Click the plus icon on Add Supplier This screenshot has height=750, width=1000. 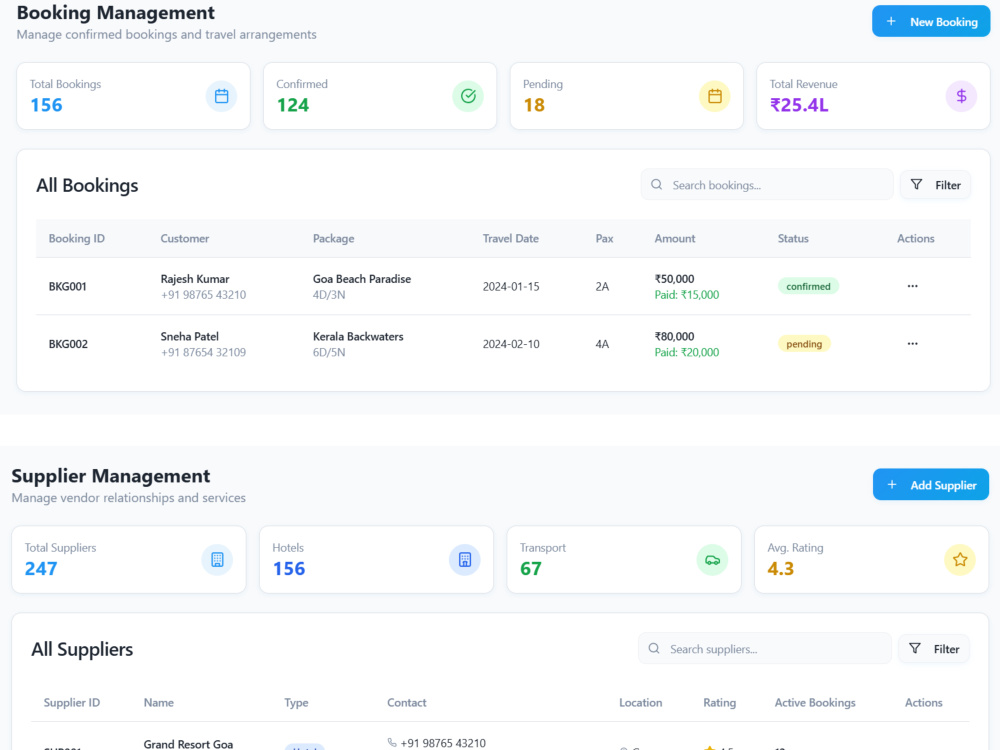(892, 485)
